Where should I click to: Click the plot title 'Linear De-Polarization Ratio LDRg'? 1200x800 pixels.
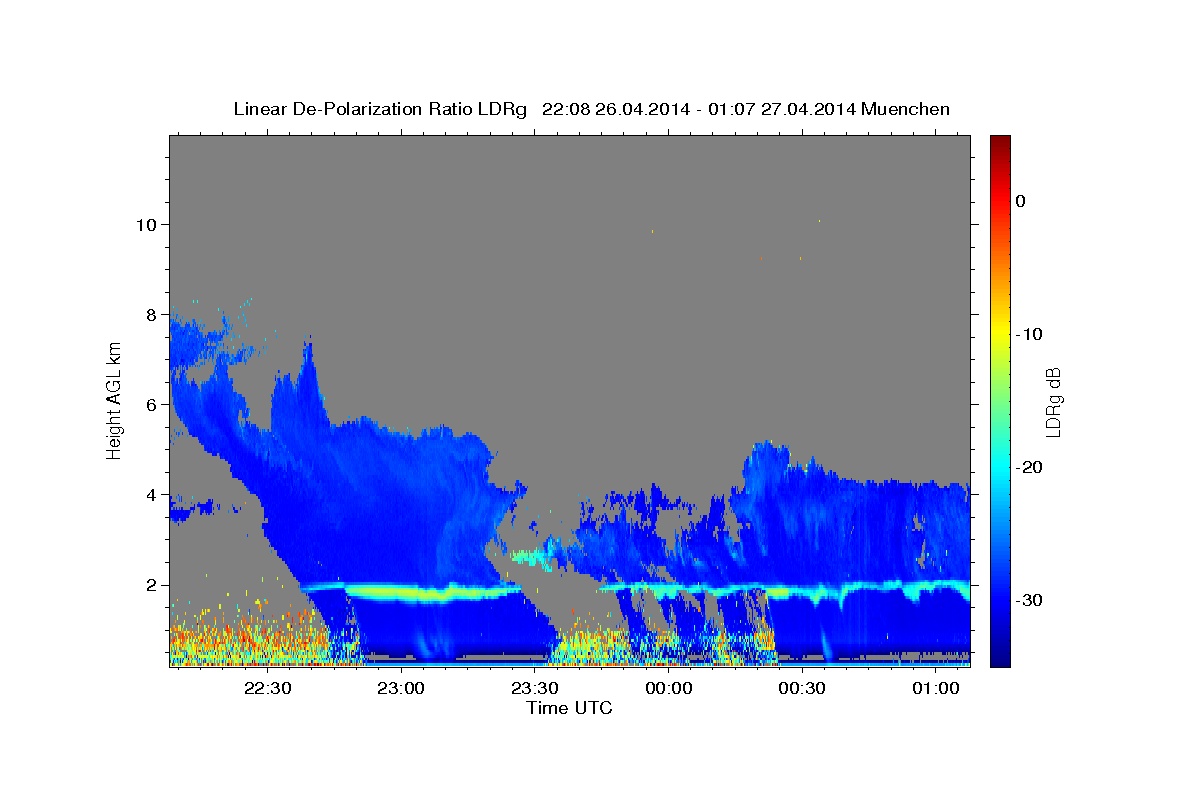point(379,109)
